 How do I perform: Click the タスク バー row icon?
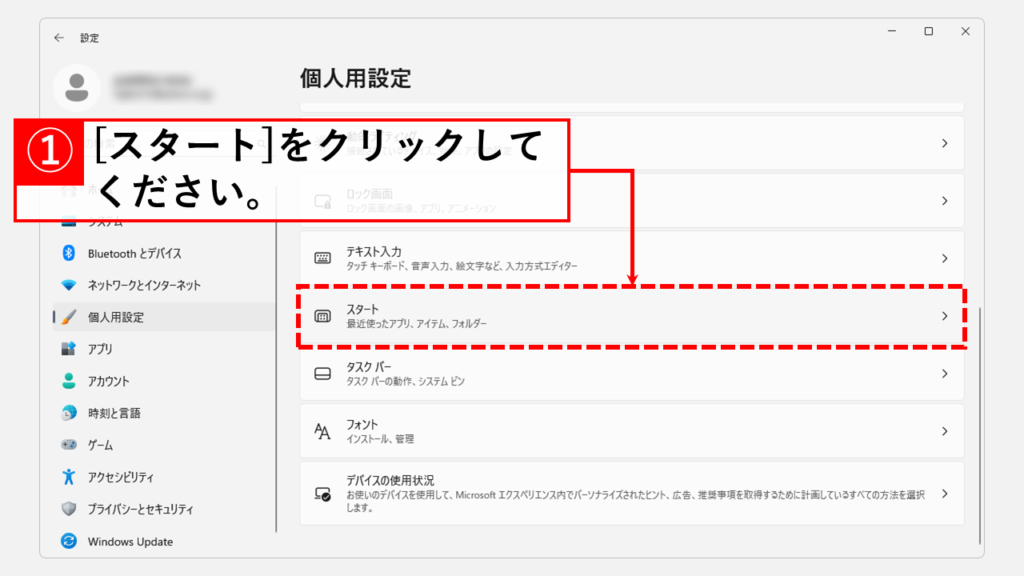pyautogui.click(x=323, y=374)
